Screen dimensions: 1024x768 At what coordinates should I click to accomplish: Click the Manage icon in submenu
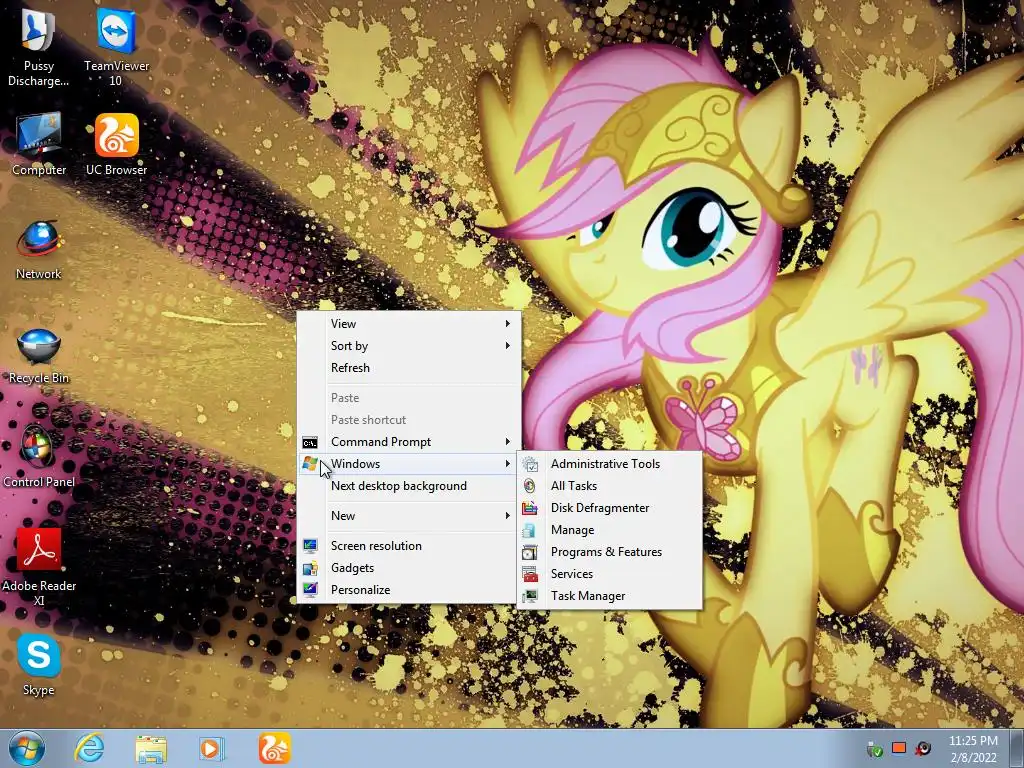pyautogui.click(x=530, y=530)
